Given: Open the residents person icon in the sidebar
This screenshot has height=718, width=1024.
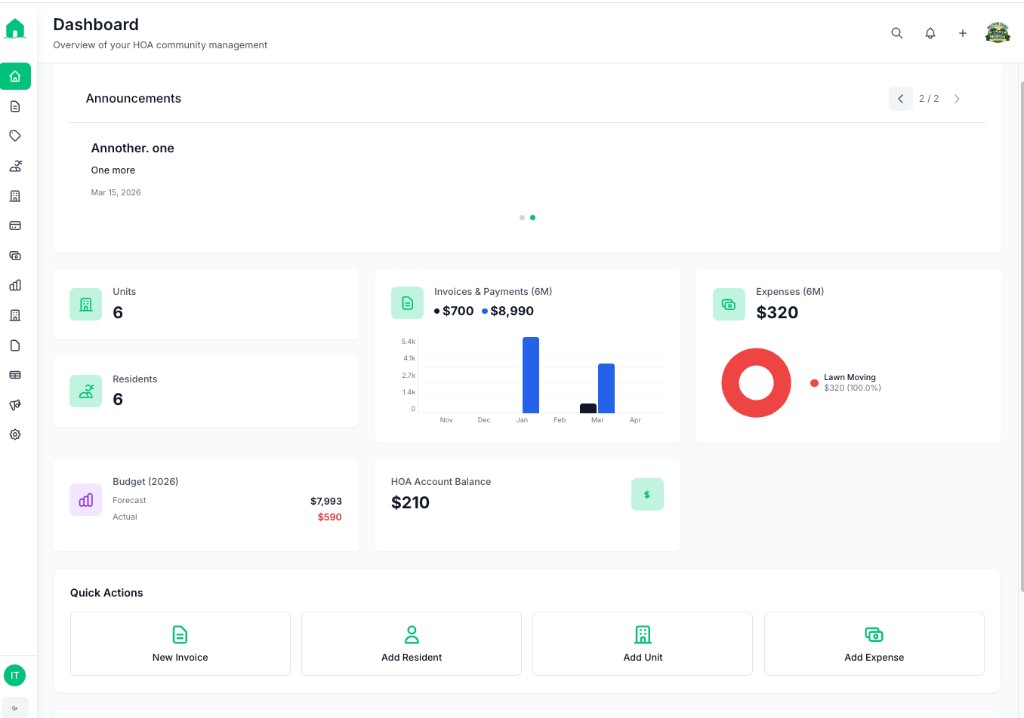Looking at the screenshot, I should click(15, 165).
